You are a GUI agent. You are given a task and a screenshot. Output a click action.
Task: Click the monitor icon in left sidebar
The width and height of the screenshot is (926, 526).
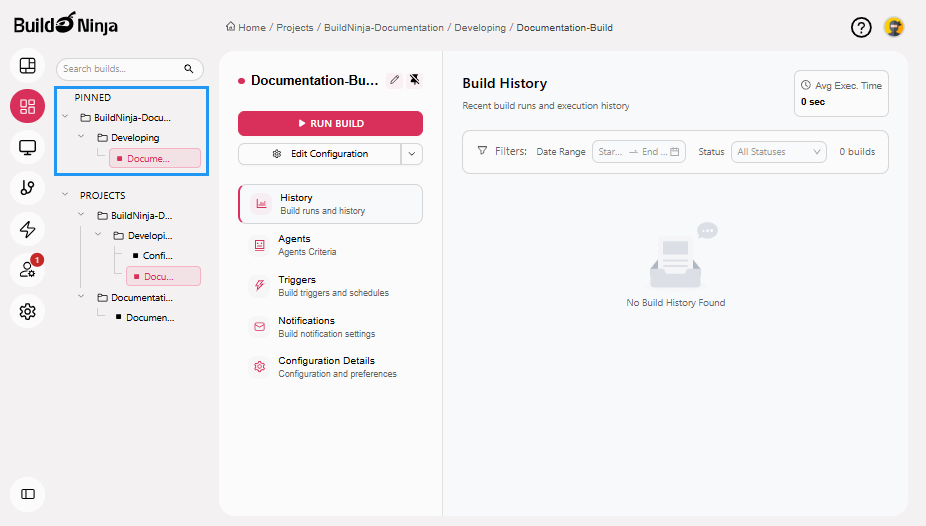[x=27, y=148]
